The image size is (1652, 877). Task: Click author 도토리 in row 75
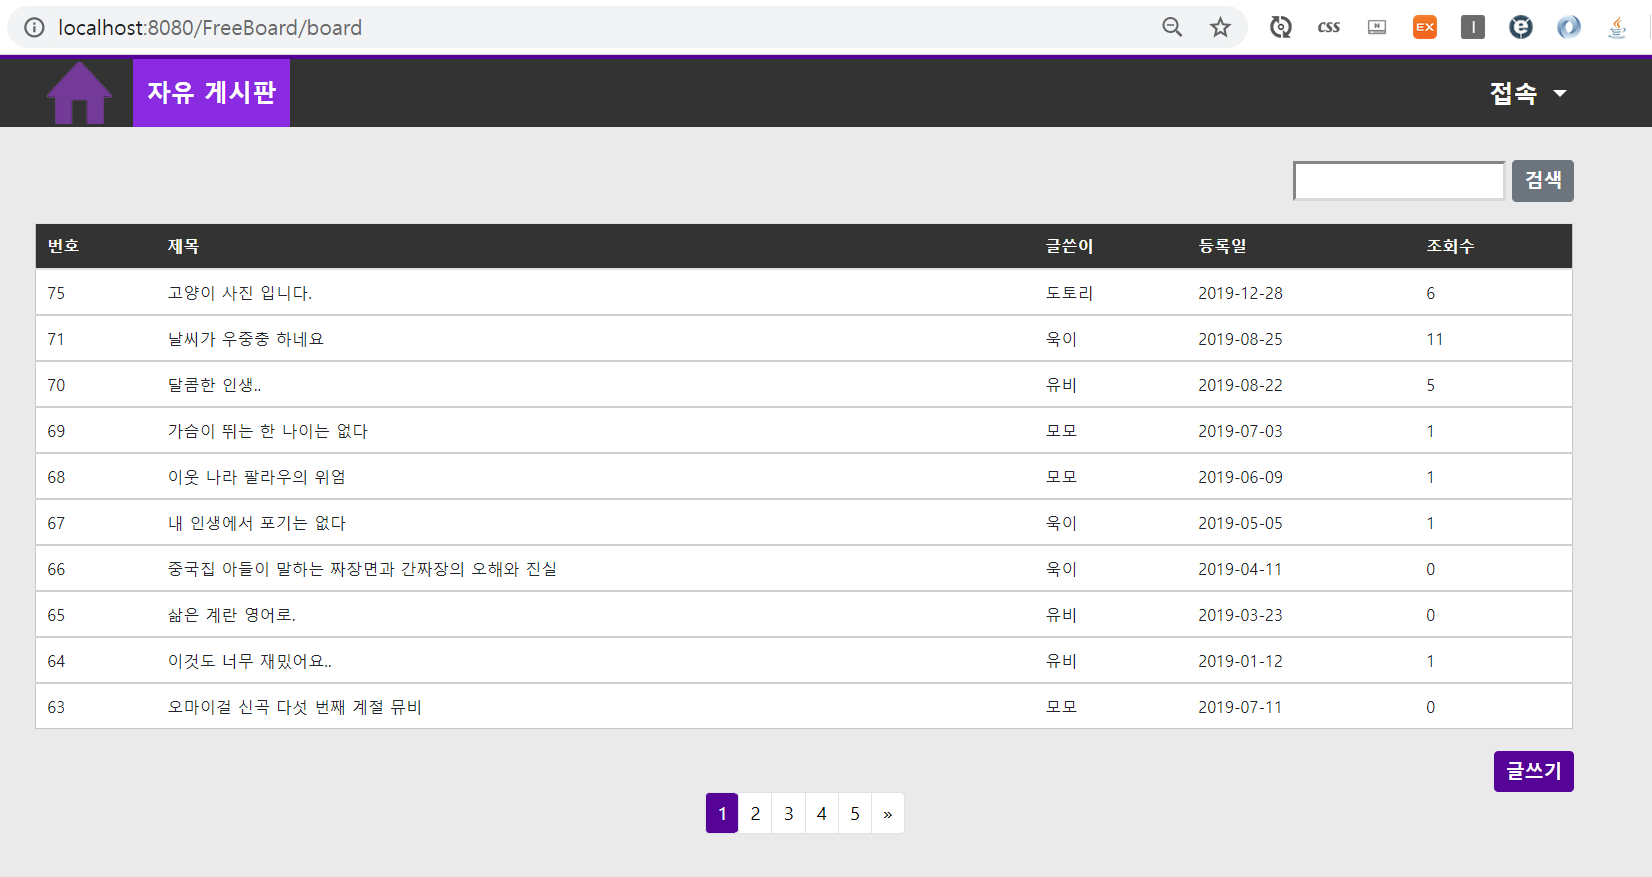coord(1069,293)
